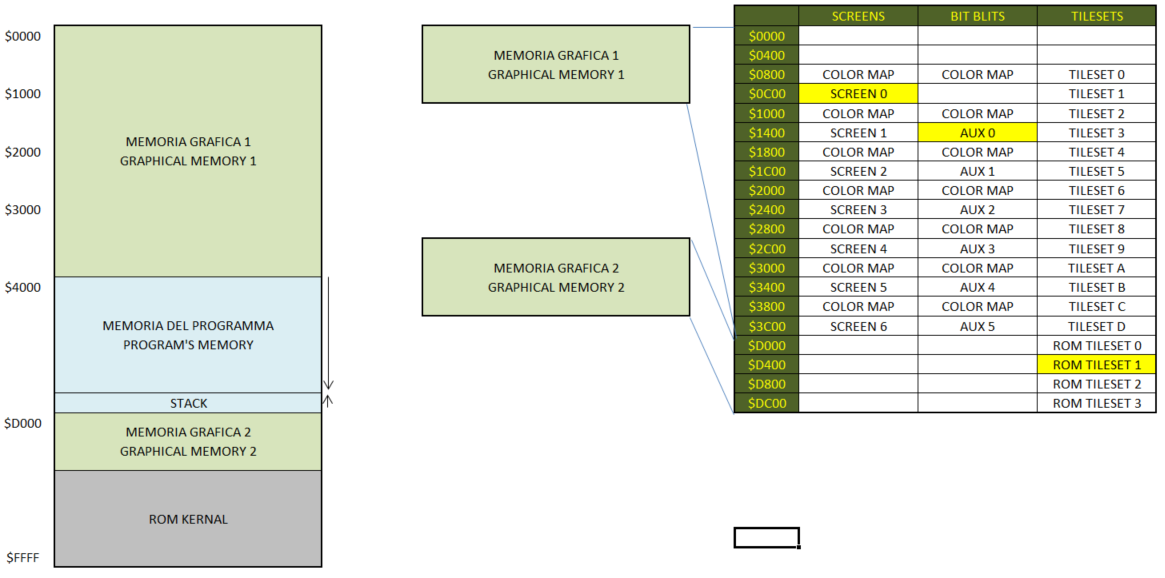Viewport: 1165px width, 578px height.
Task: Select the TILESET D cell
Action: (x=1096, y=326)
